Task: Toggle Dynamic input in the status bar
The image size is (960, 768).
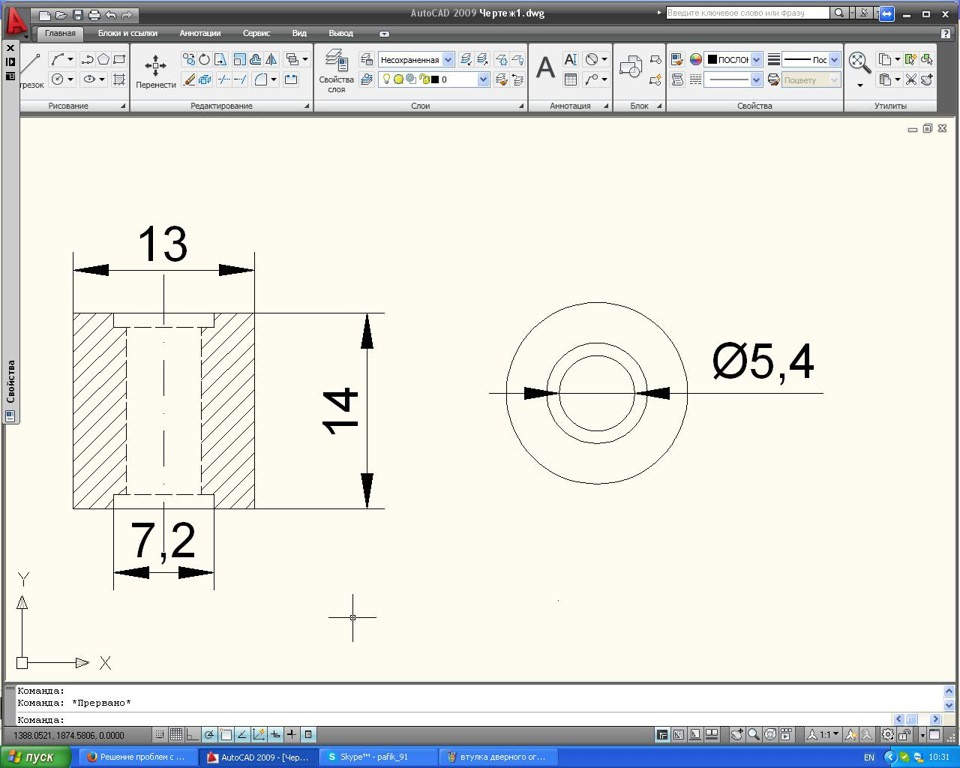Action: [276, 734]
